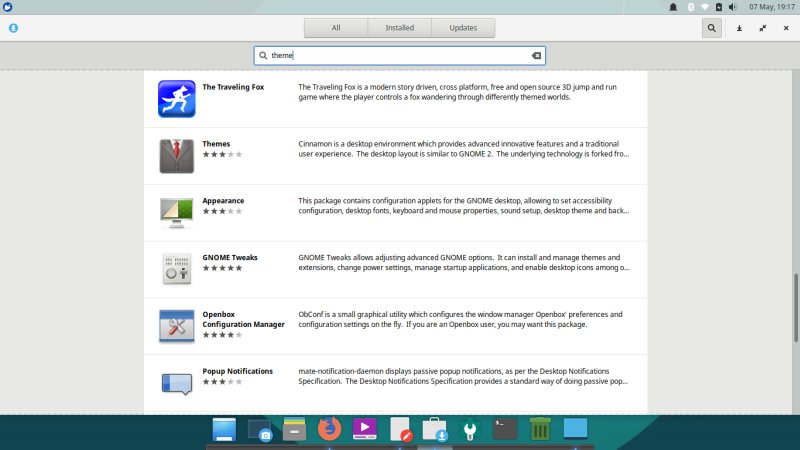Click the Appearance star rating

click(222, 211)
